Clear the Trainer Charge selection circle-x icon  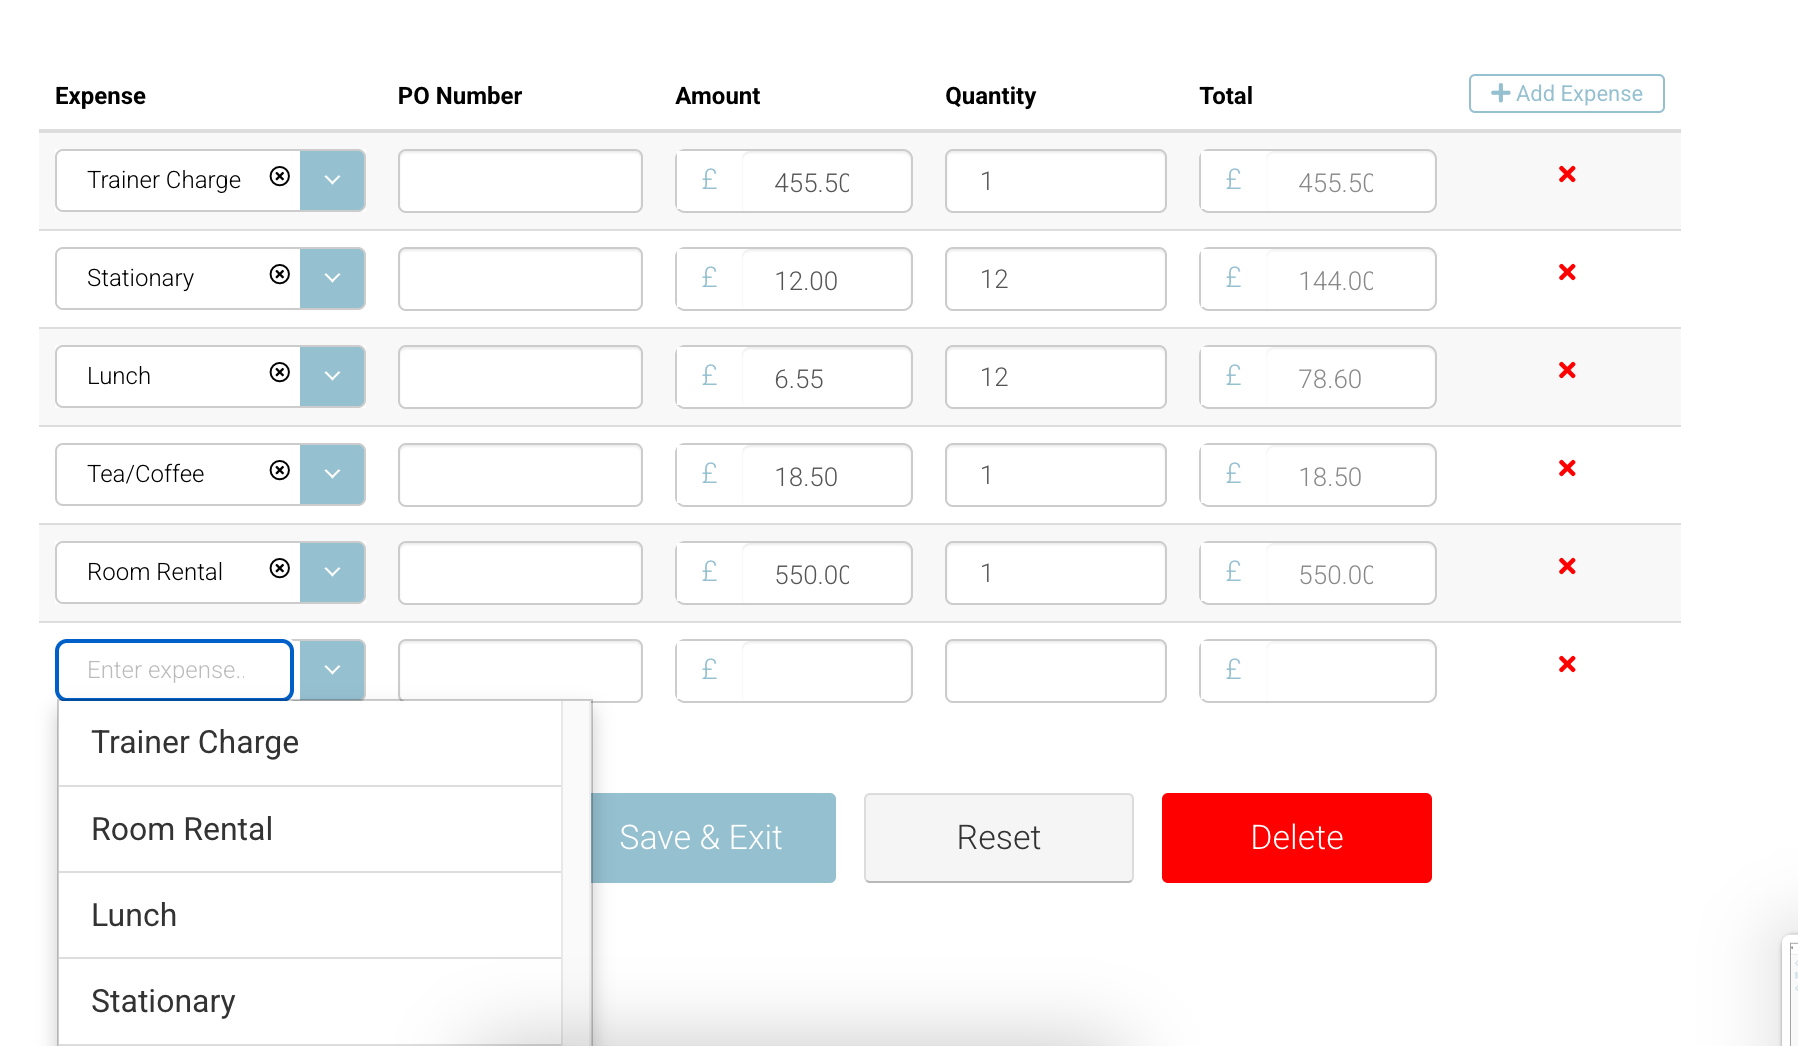[x=280, y=177]
